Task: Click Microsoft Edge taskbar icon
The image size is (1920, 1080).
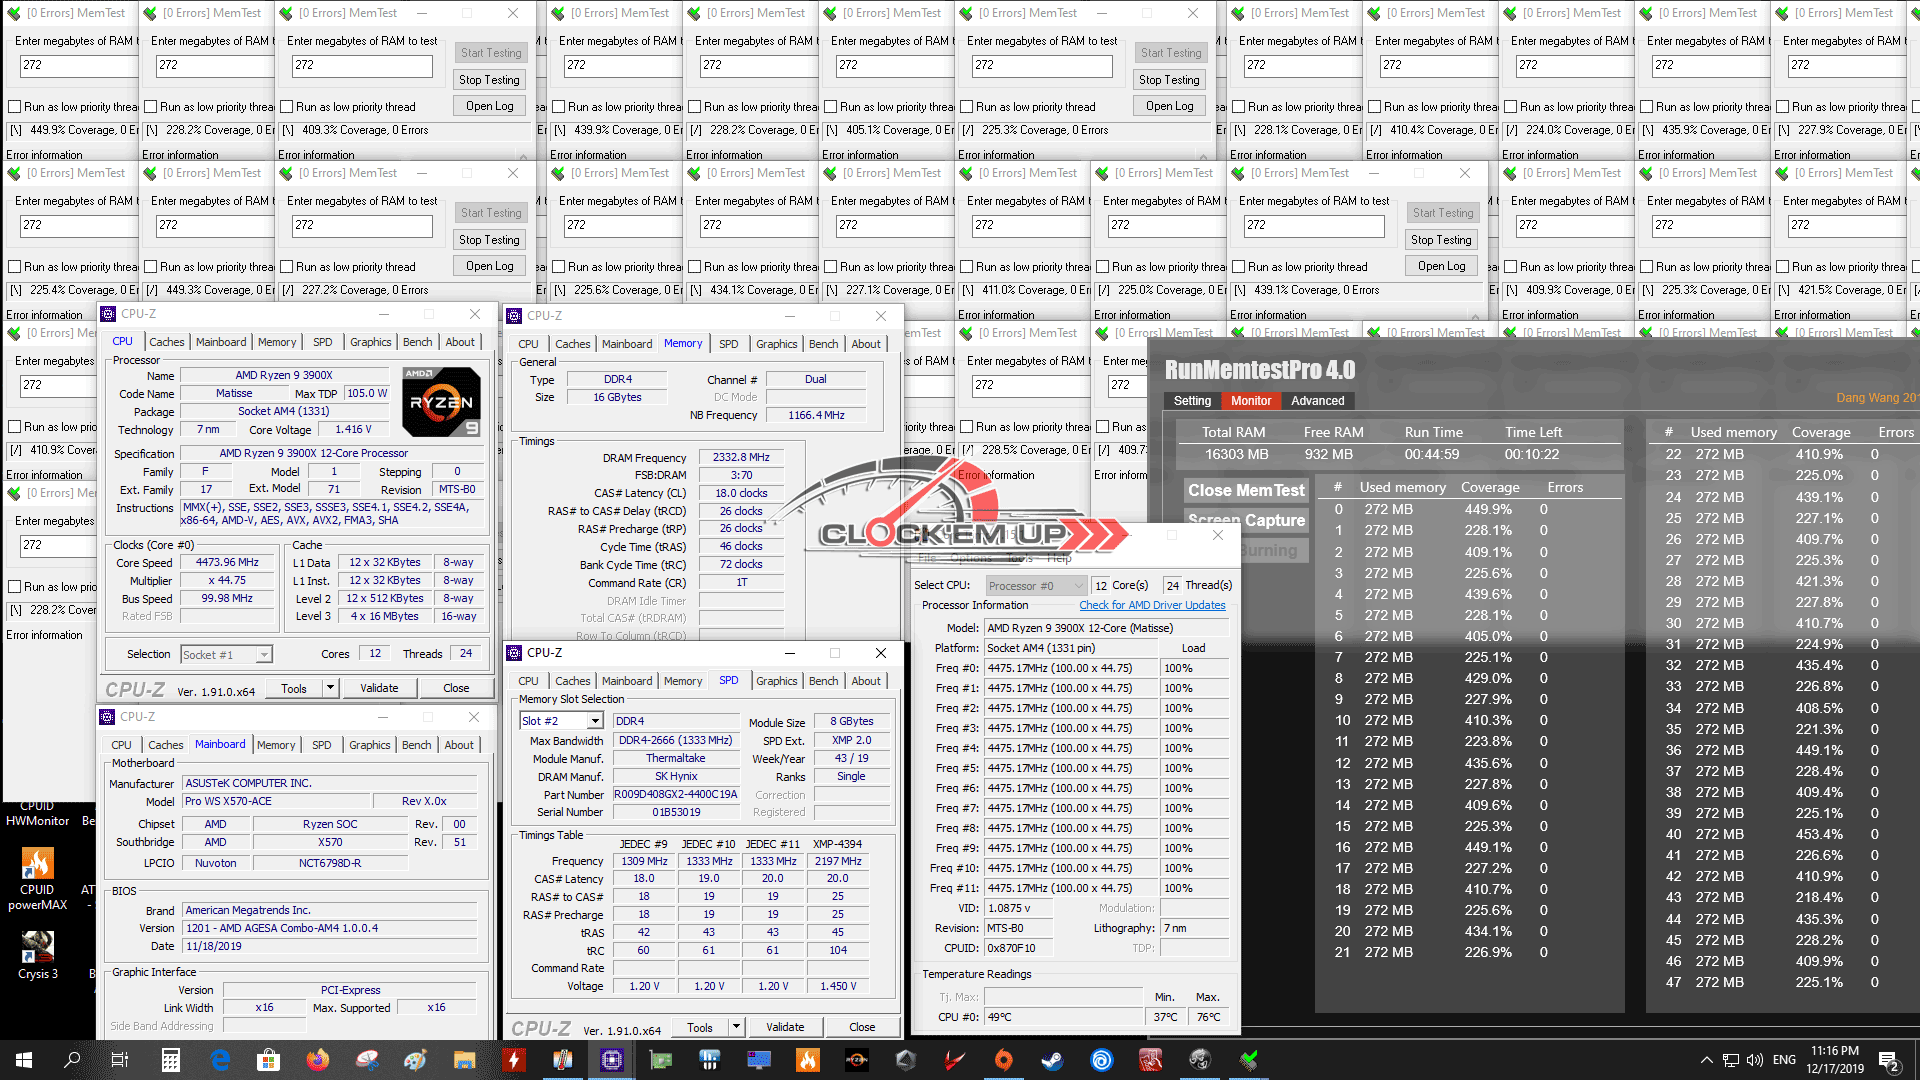Action: click(x=220, y=1059)
